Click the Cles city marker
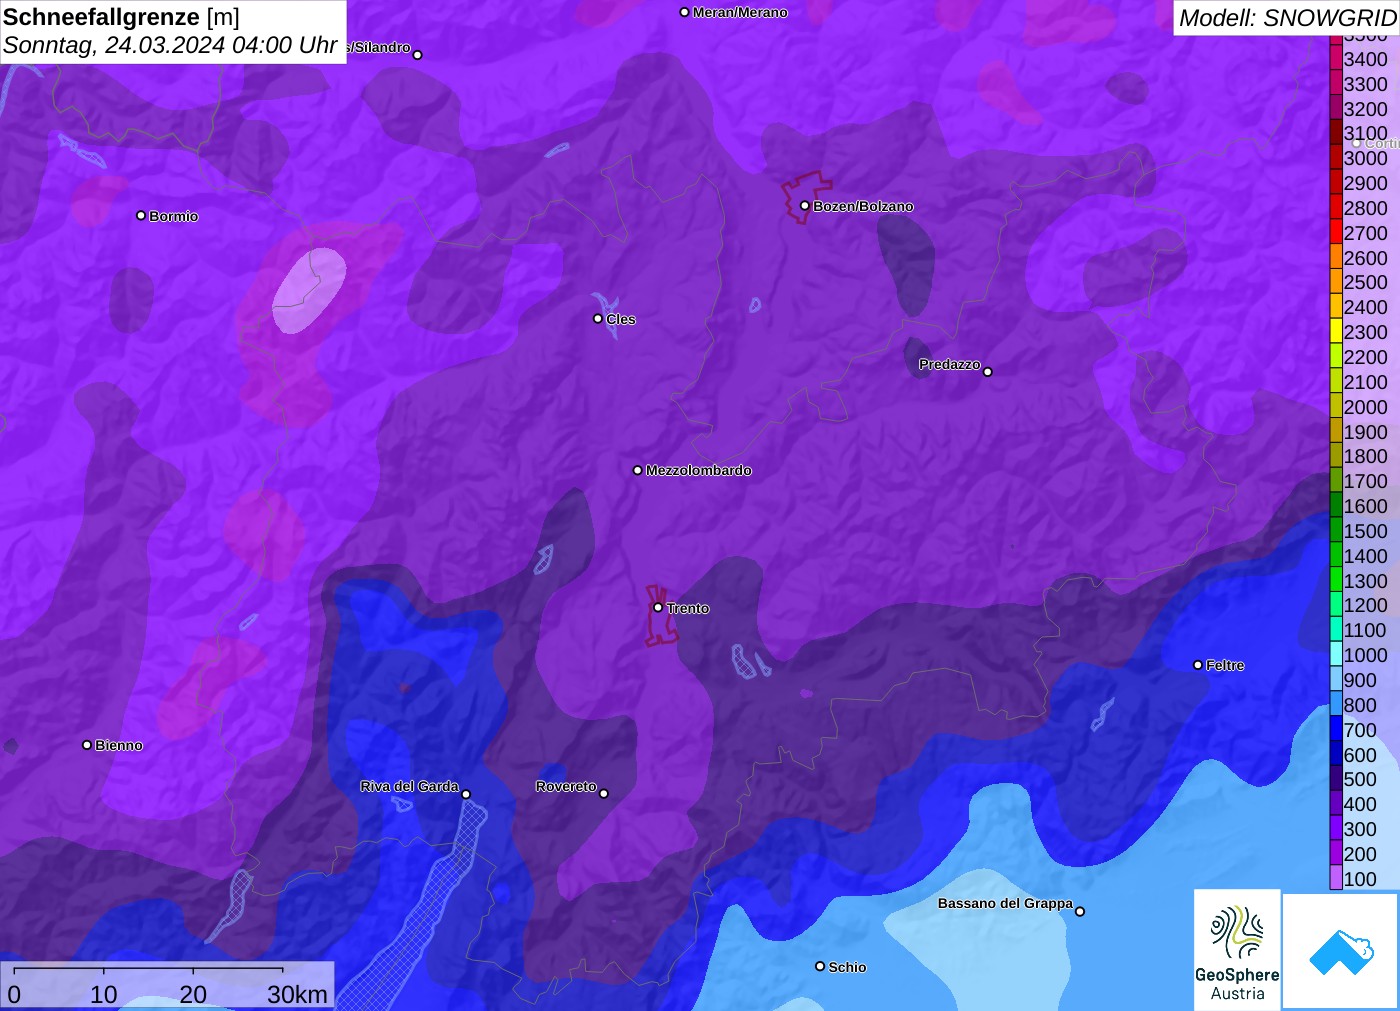This screenshot has width=1400, height=1011. 598,319
